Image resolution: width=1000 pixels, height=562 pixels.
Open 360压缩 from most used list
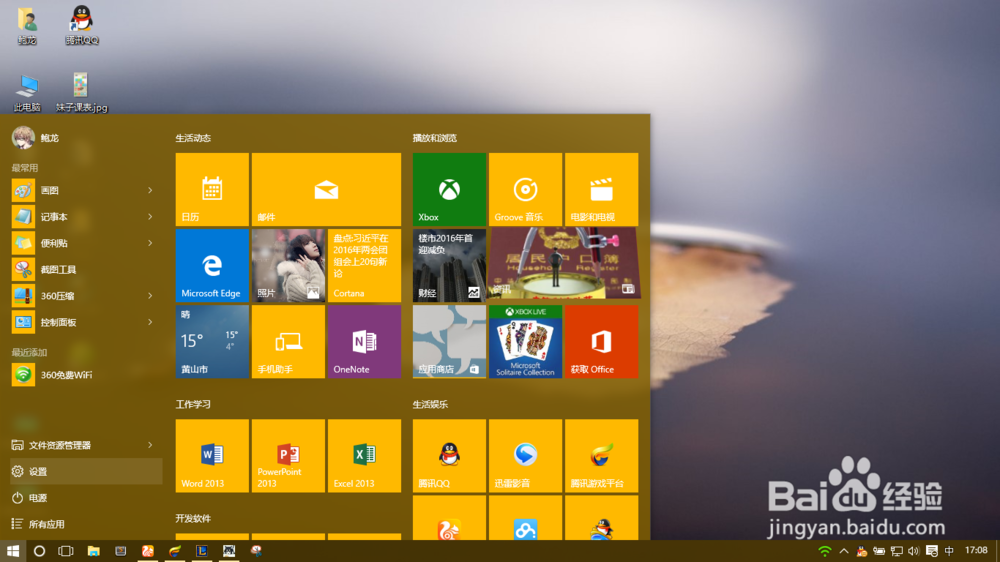[86, 296]
